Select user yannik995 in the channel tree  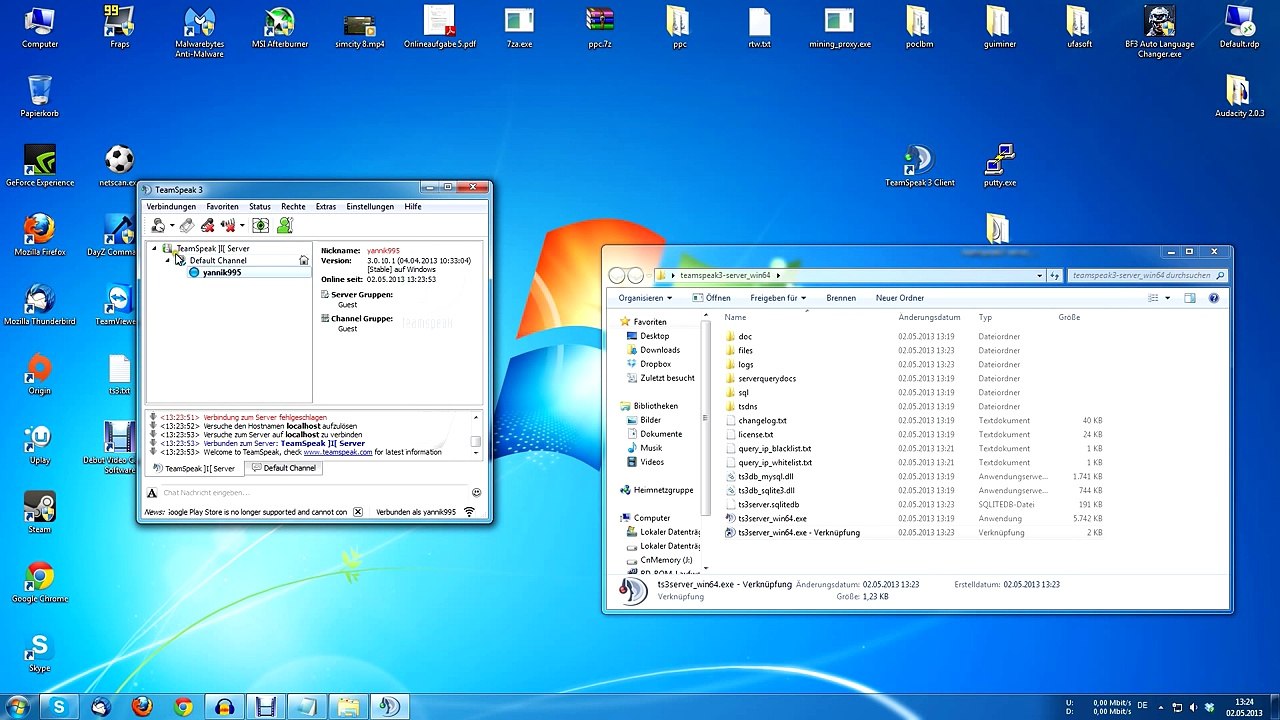pos(222,272)
